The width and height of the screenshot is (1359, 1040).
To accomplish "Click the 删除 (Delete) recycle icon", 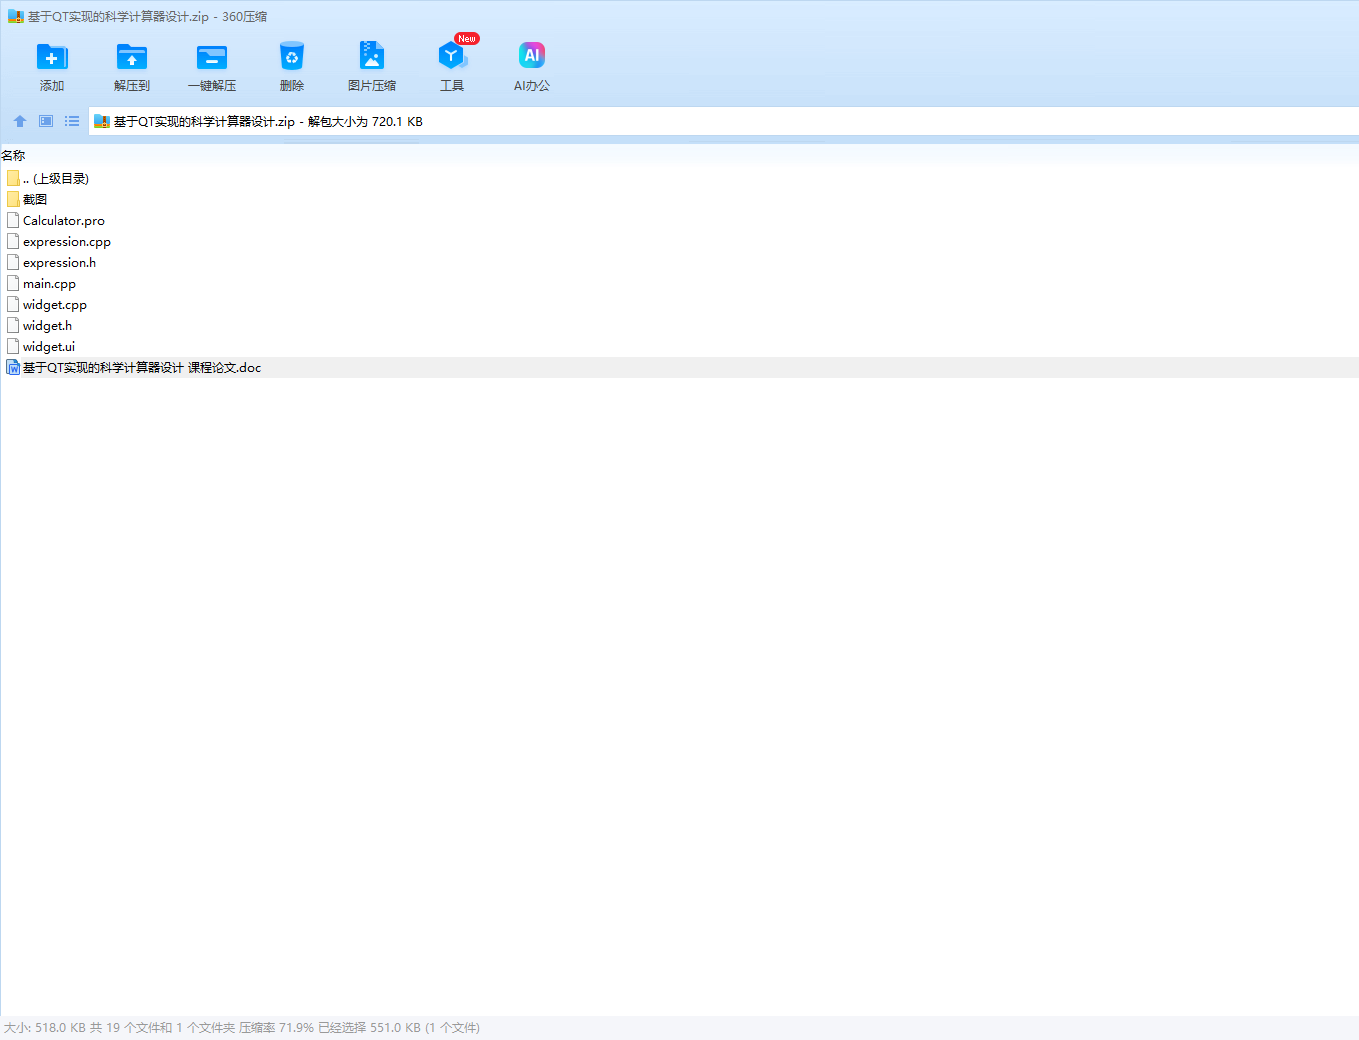I will 292,56.
